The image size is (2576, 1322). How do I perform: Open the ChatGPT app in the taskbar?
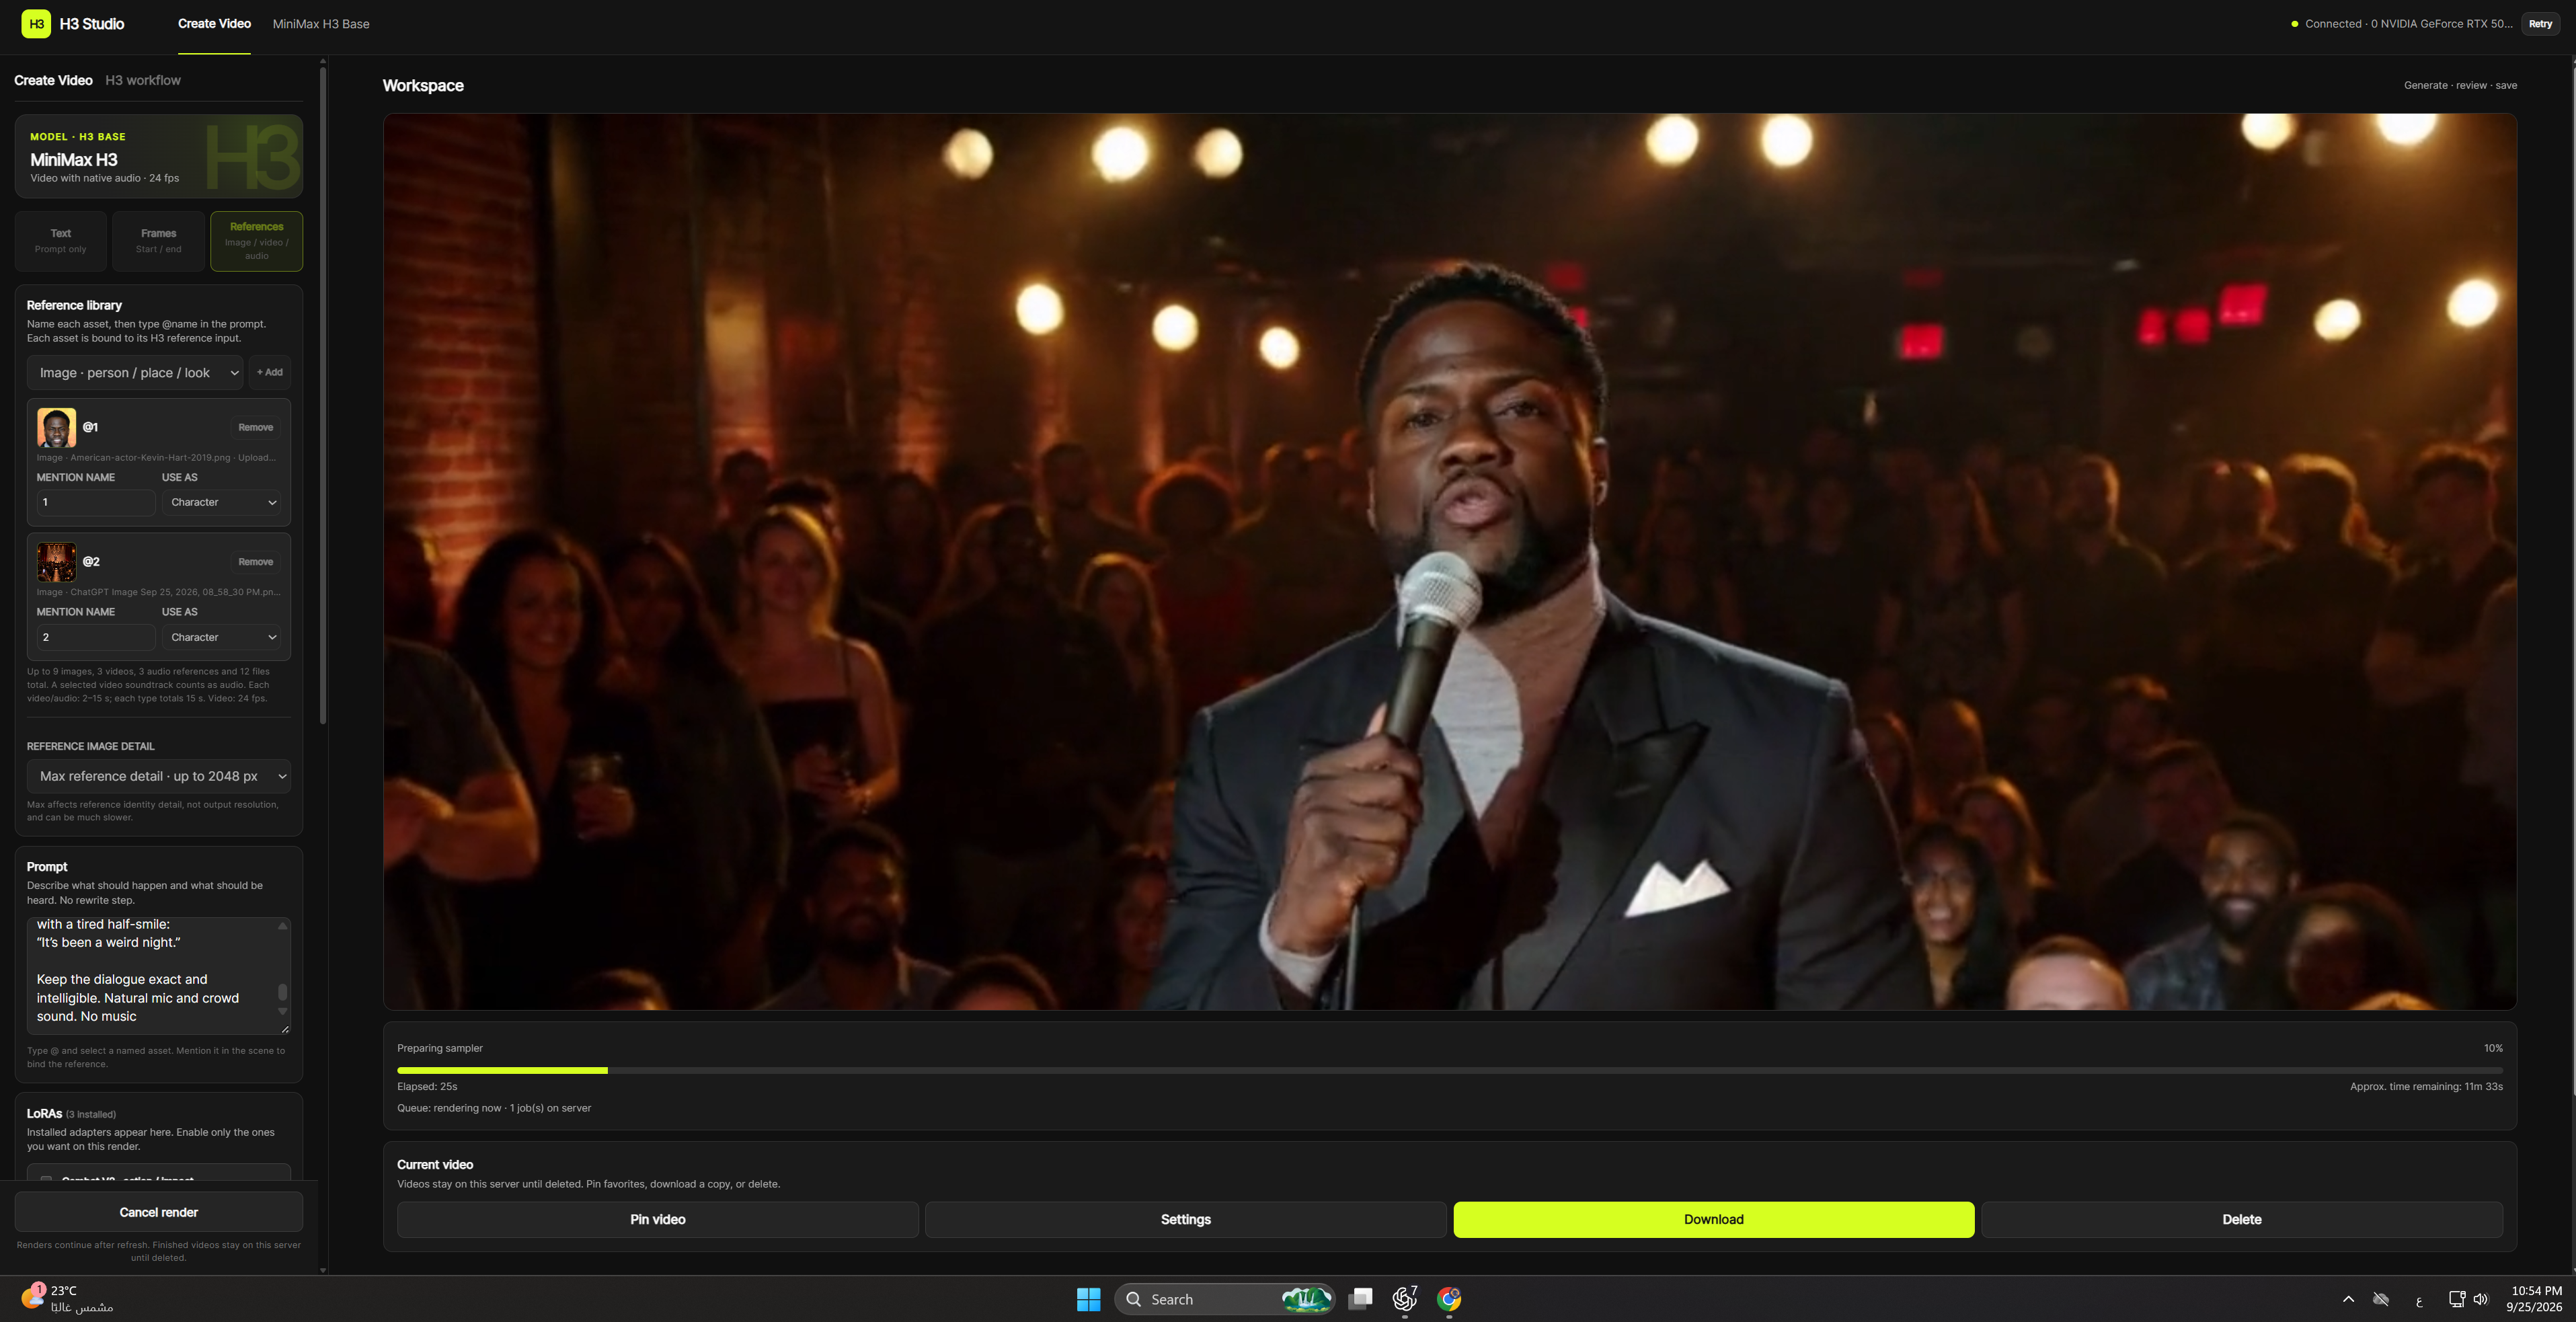click(x=1405, y=1299)
